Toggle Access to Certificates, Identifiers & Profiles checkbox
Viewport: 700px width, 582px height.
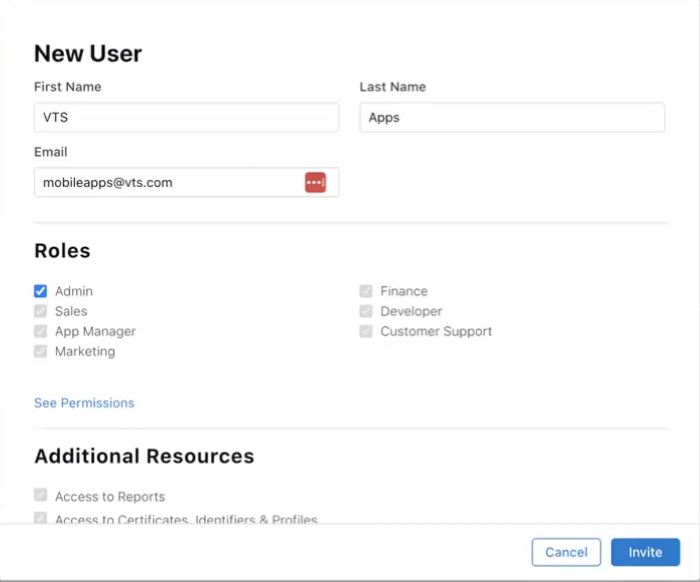click(40, 518)
